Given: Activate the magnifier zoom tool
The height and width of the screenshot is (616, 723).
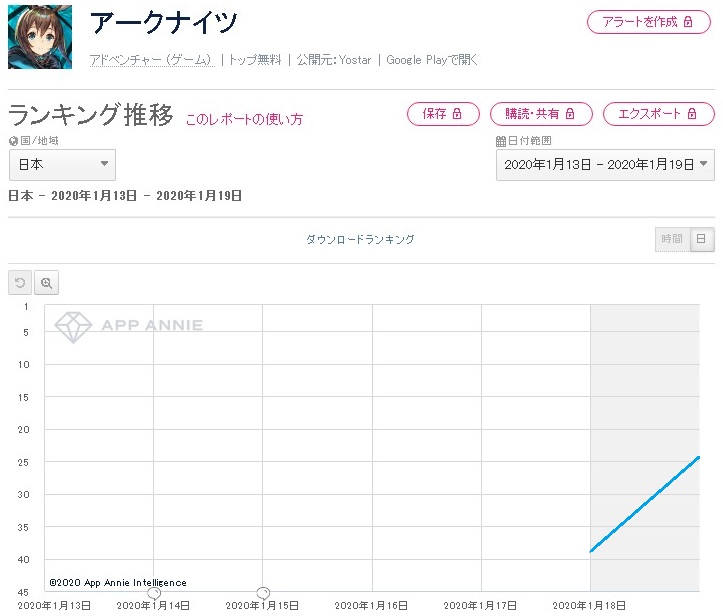Looking at the screenshot, I should (x=46, y=282).
